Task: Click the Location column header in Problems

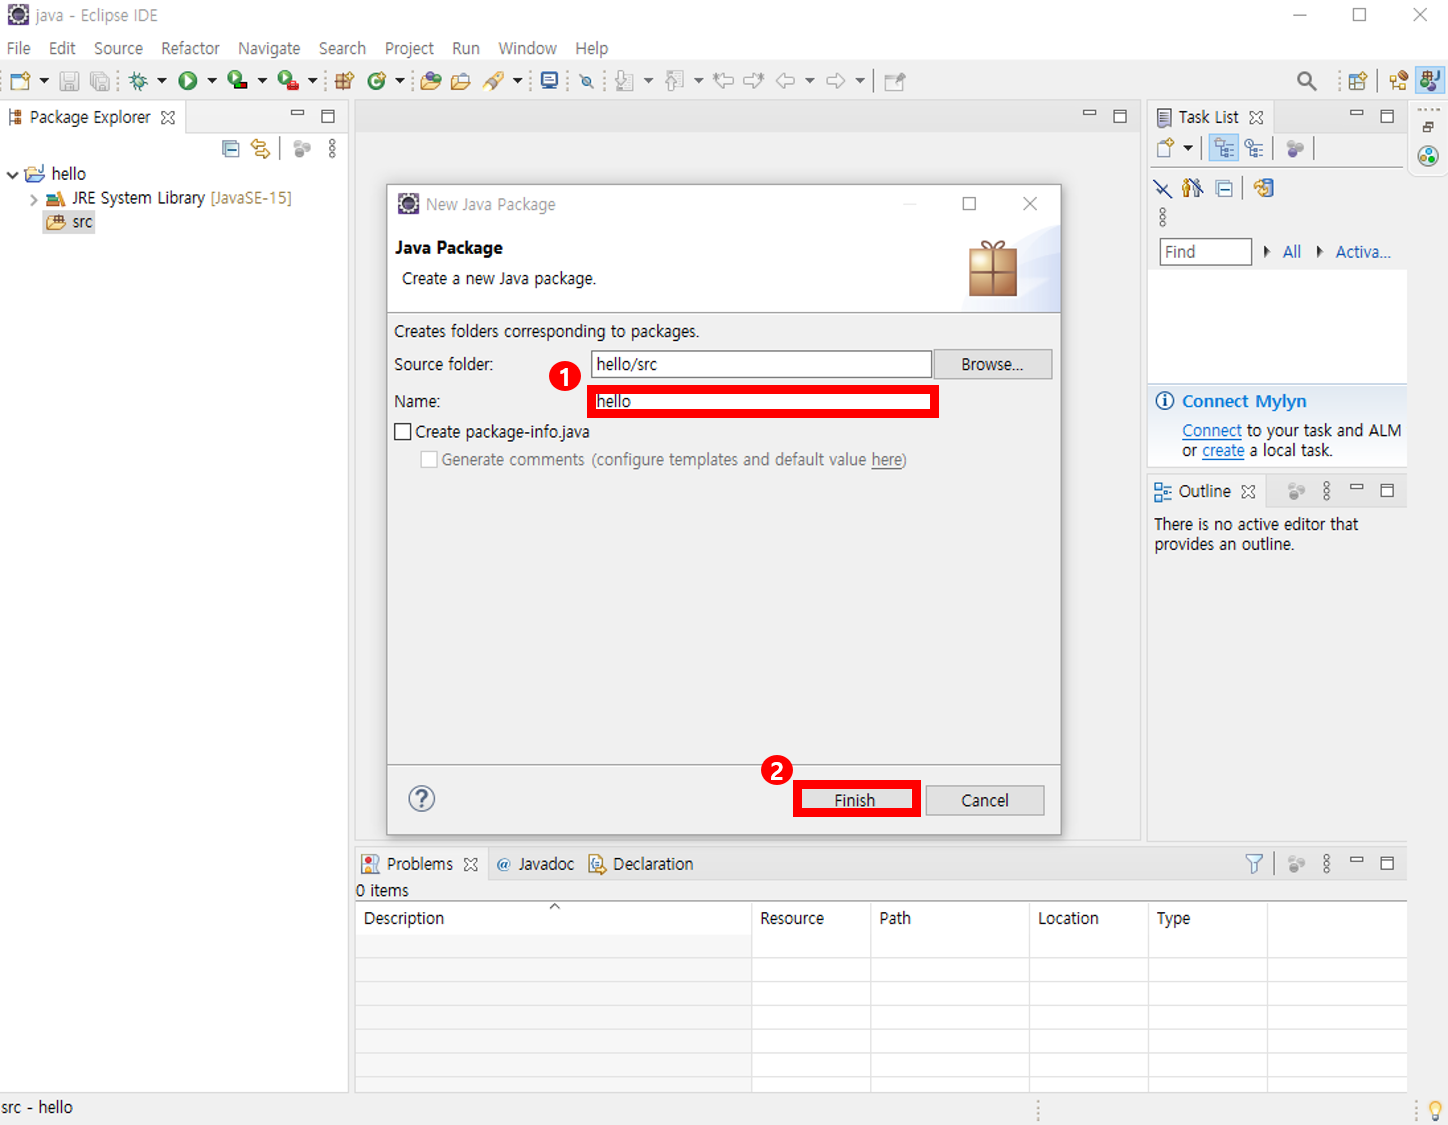Action: point(1088,918)
